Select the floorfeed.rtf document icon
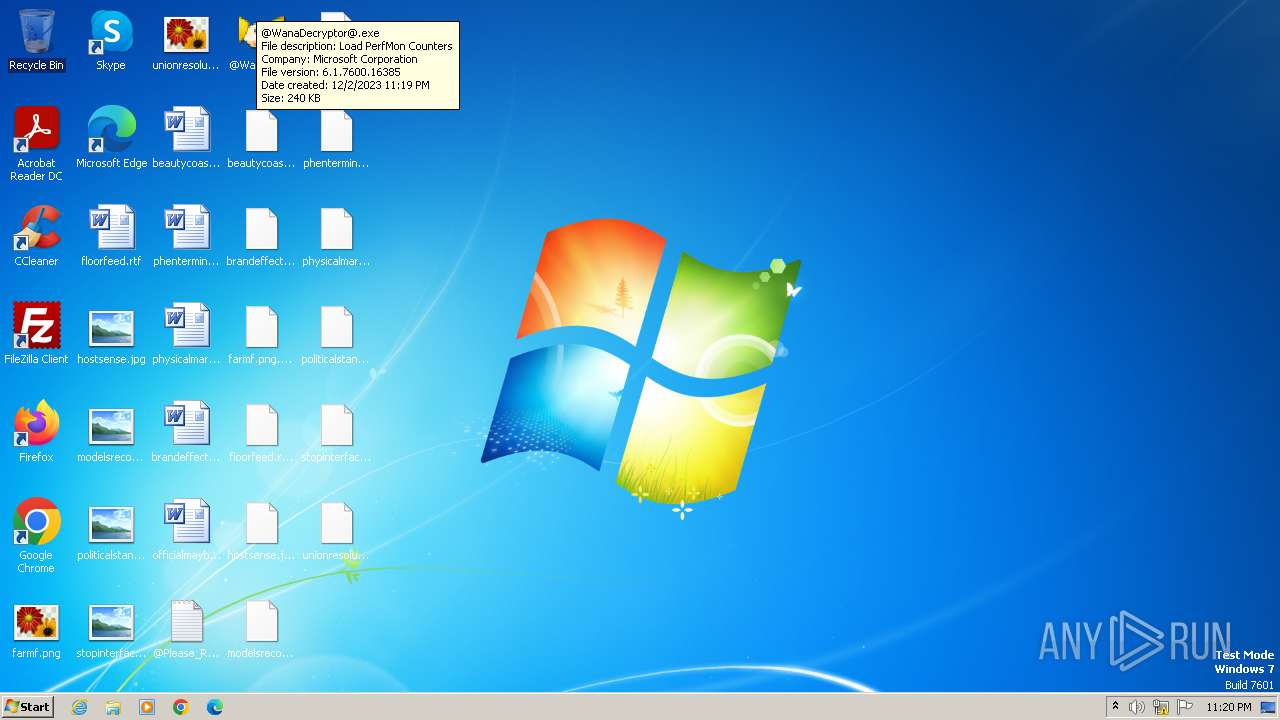 tap(111, 235)
